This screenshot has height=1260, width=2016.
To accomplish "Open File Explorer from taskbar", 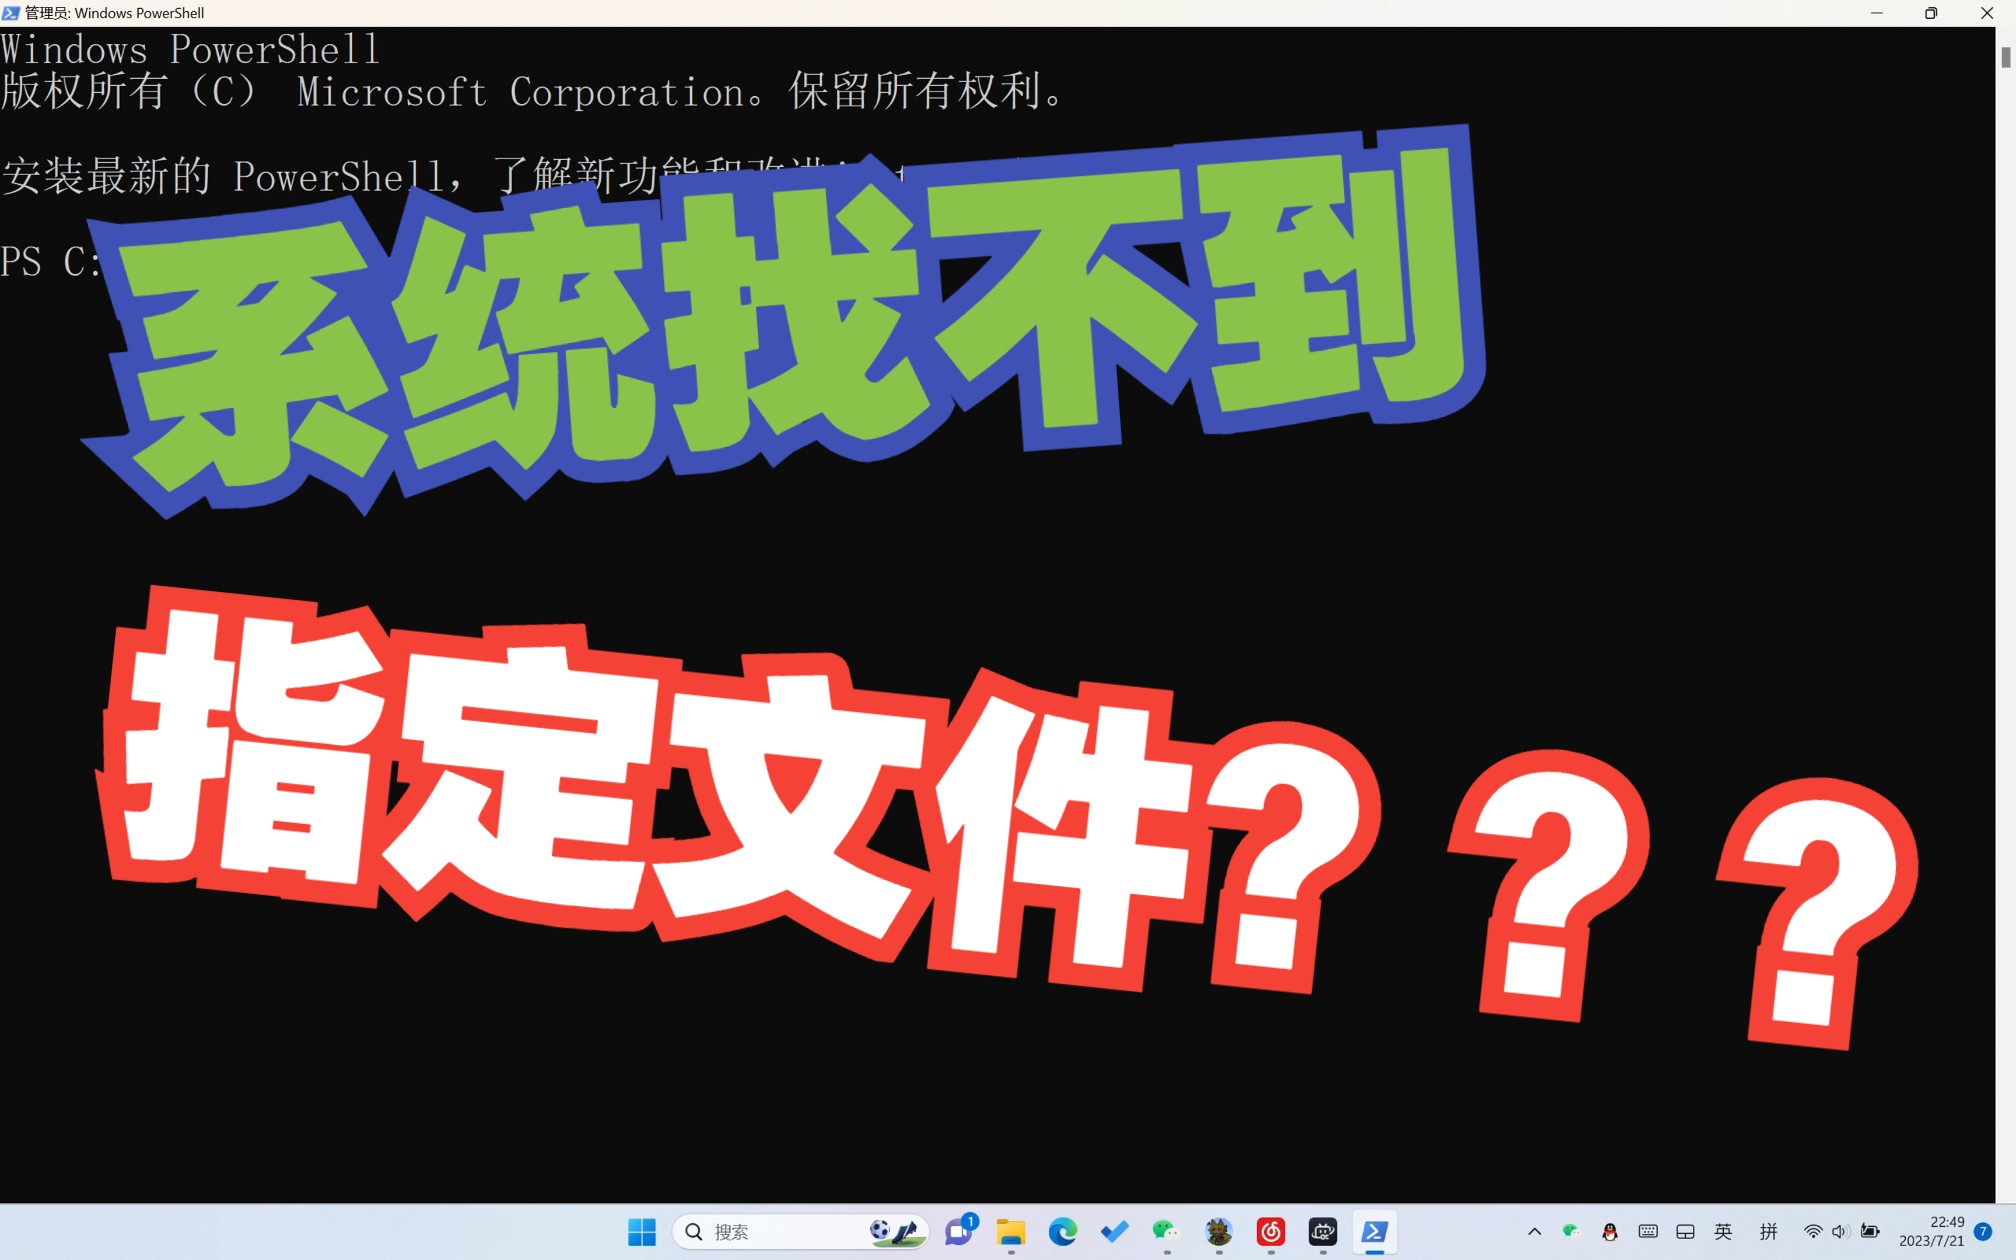I will click(x=1011, y=1232).
